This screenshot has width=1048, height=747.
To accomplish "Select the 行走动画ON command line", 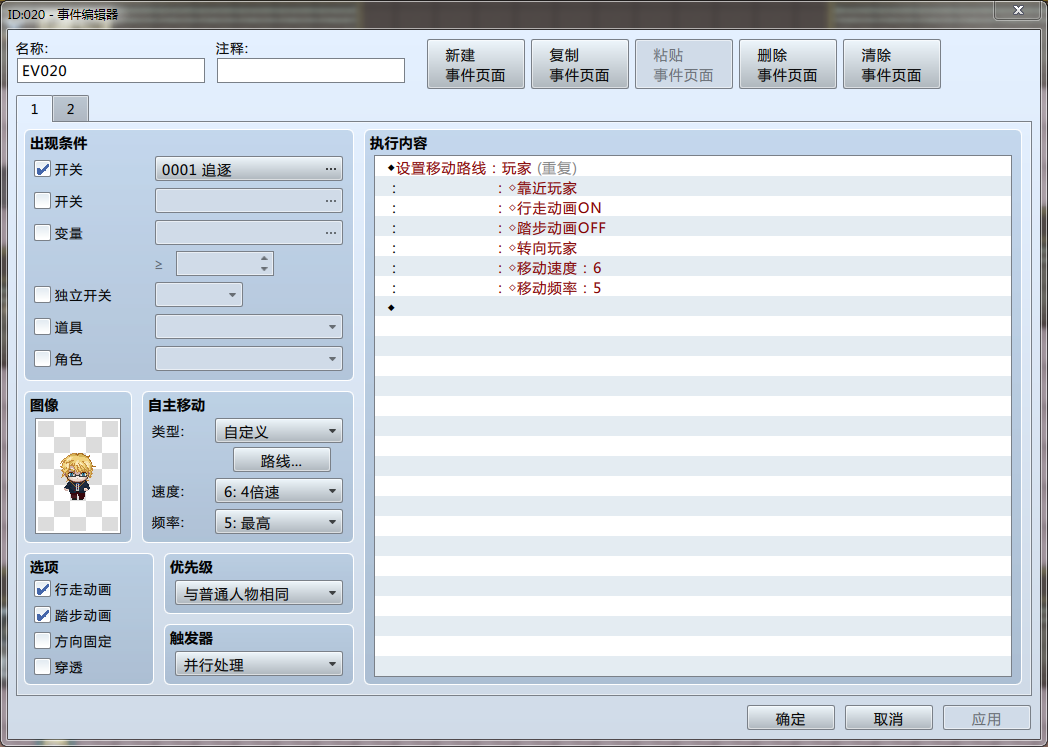I will (x=692, y=208).
